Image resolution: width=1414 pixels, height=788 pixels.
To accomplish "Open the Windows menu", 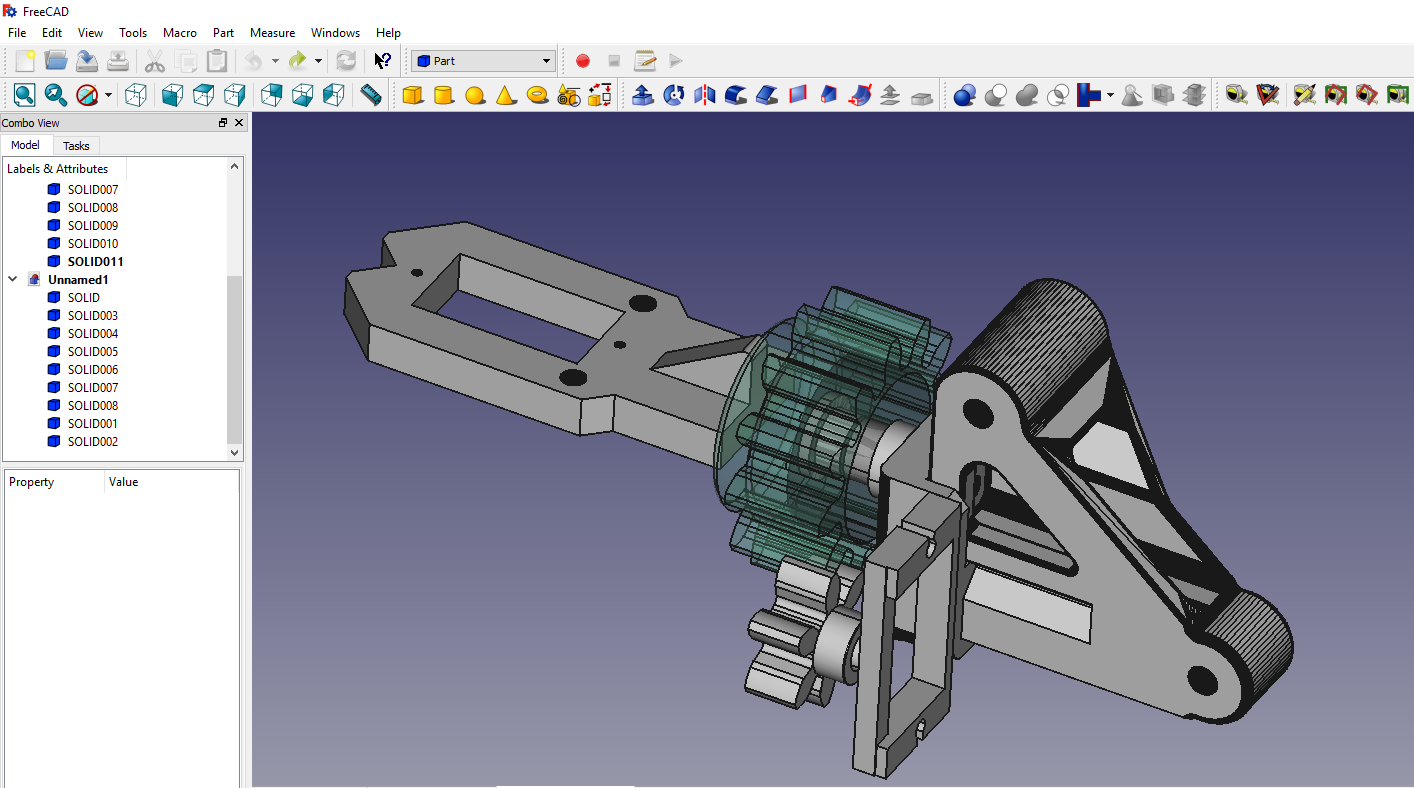I will [x=335, y=33].
